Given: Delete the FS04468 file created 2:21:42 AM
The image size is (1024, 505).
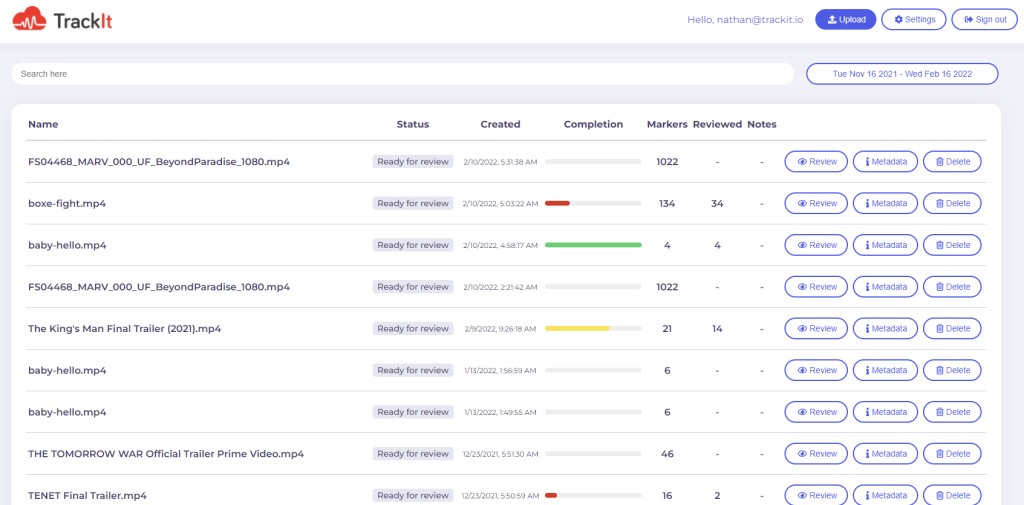Looking at the screenshot, I should [952, 287].
